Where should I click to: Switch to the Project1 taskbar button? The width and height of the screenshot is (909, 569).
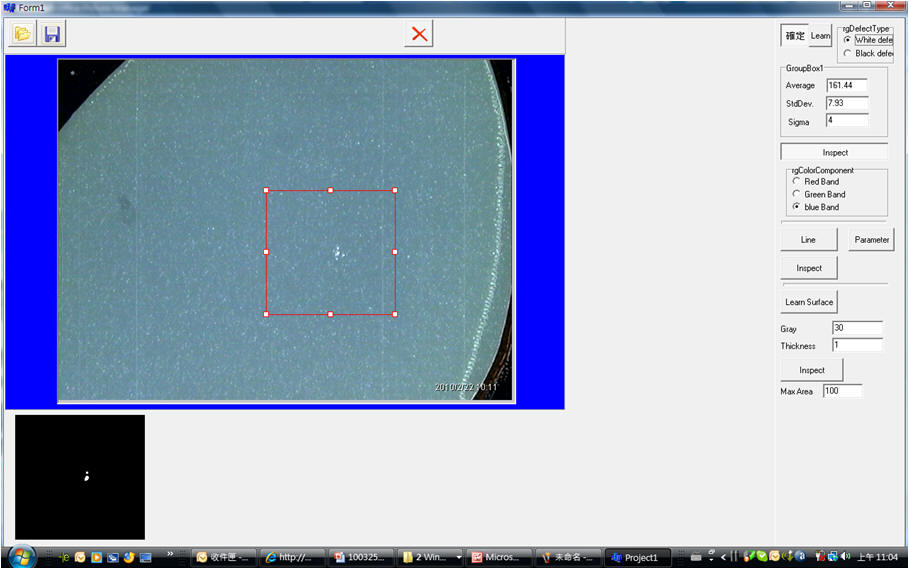point(637,557)
